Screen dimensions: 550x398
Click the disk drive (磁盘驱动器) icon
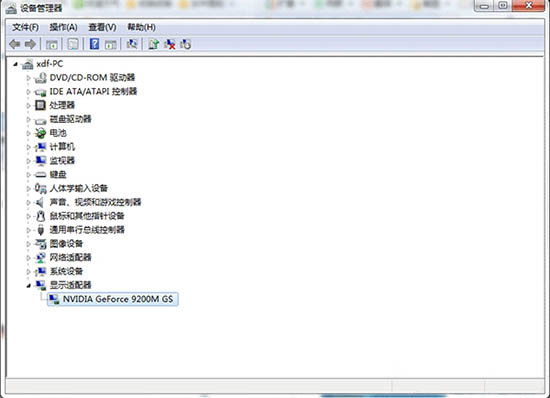coord(40,120)
